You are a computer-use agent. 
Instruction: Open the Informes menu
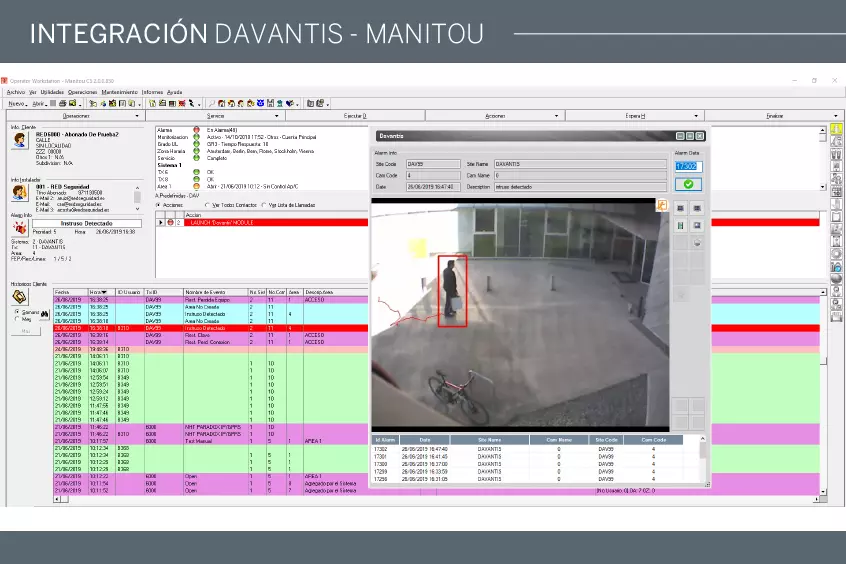click(x=152, y=92)
